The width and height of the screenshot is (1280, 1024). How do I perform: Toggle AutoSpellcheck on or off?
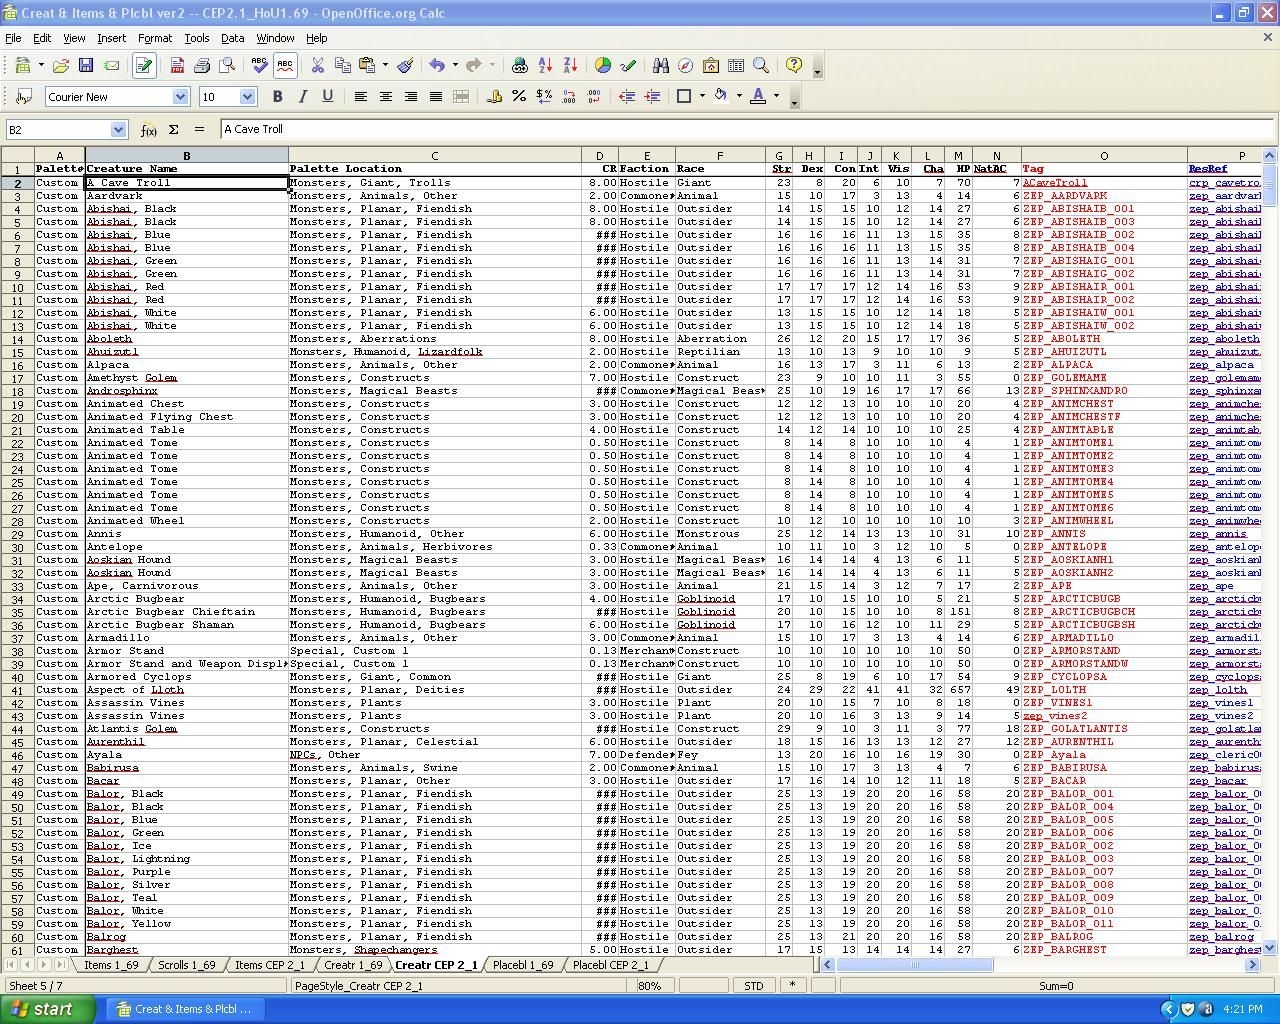(x=285, y=65)
